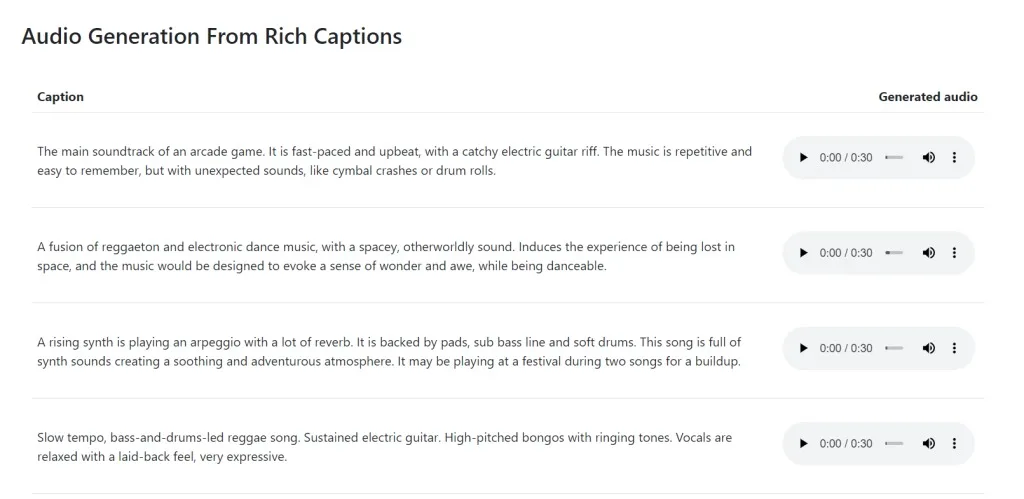Screen dimensions: 1024x499
Task: Click the rising synth audio progress bar
Action: [x=894, y=348]
